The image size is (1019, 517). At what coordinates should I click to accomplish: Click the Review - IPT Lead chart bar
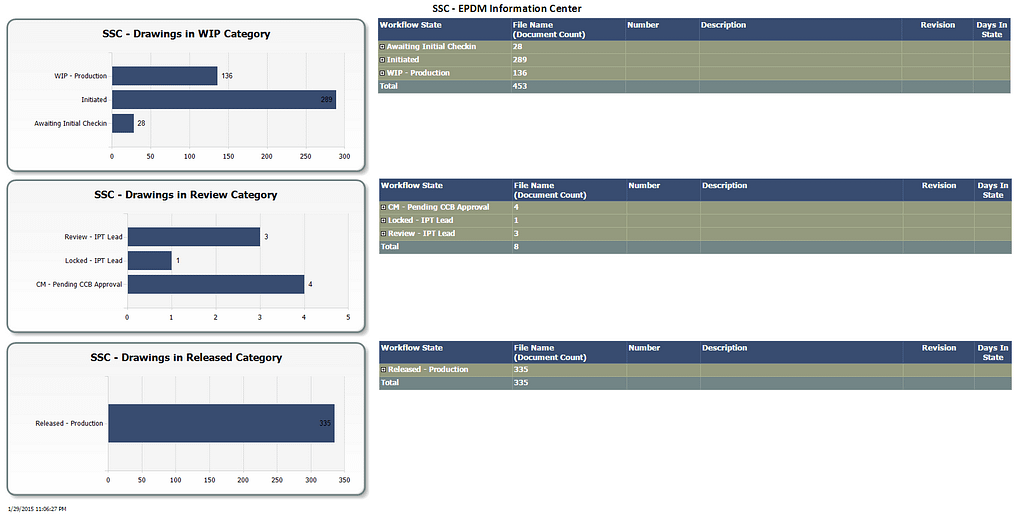[194, 236]
